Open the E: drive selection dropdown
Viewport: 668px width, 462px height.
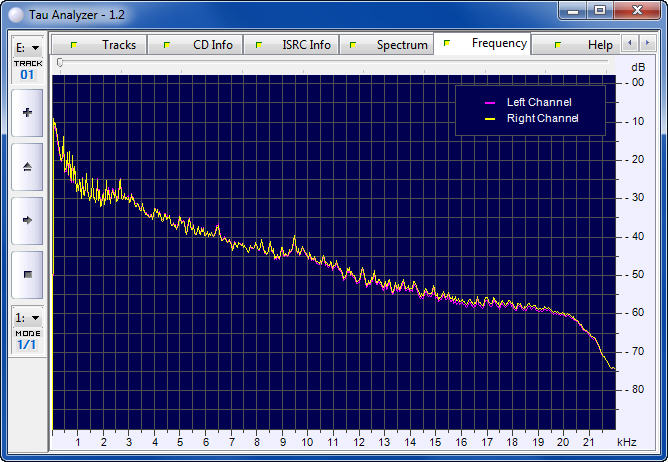point(27,47)
